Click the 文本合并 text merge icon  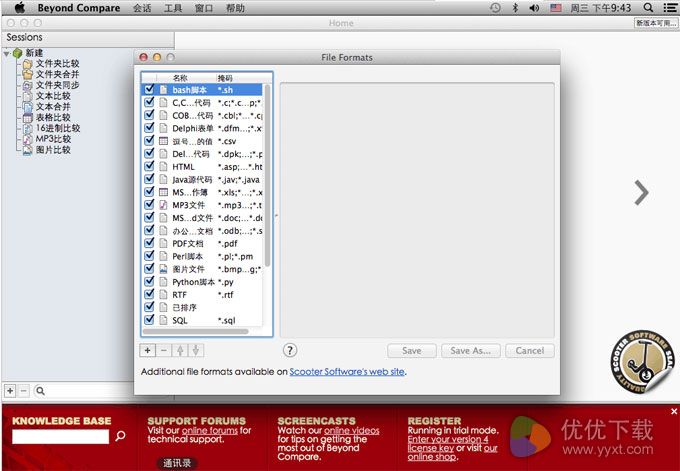pos(28,107)
